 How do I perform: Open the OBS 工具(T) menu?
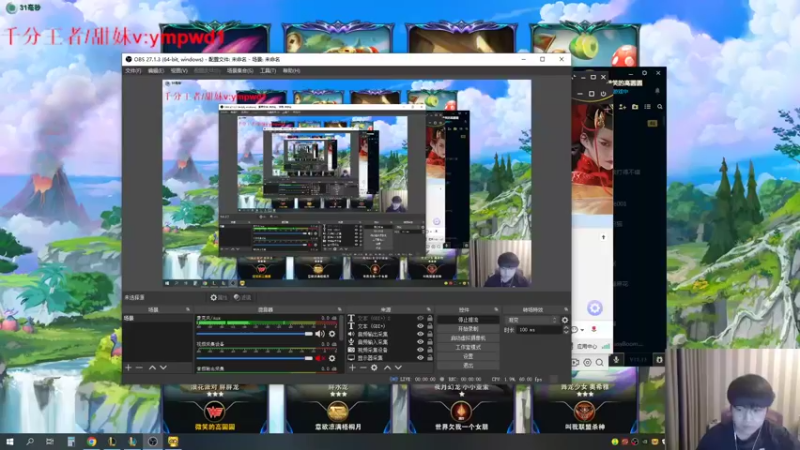(268, 70)
